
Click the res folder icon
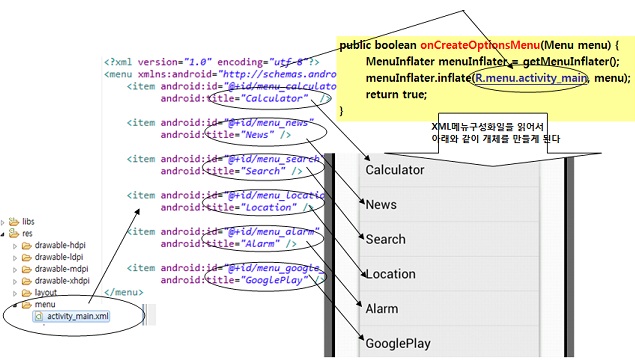(x=14, y=233)
